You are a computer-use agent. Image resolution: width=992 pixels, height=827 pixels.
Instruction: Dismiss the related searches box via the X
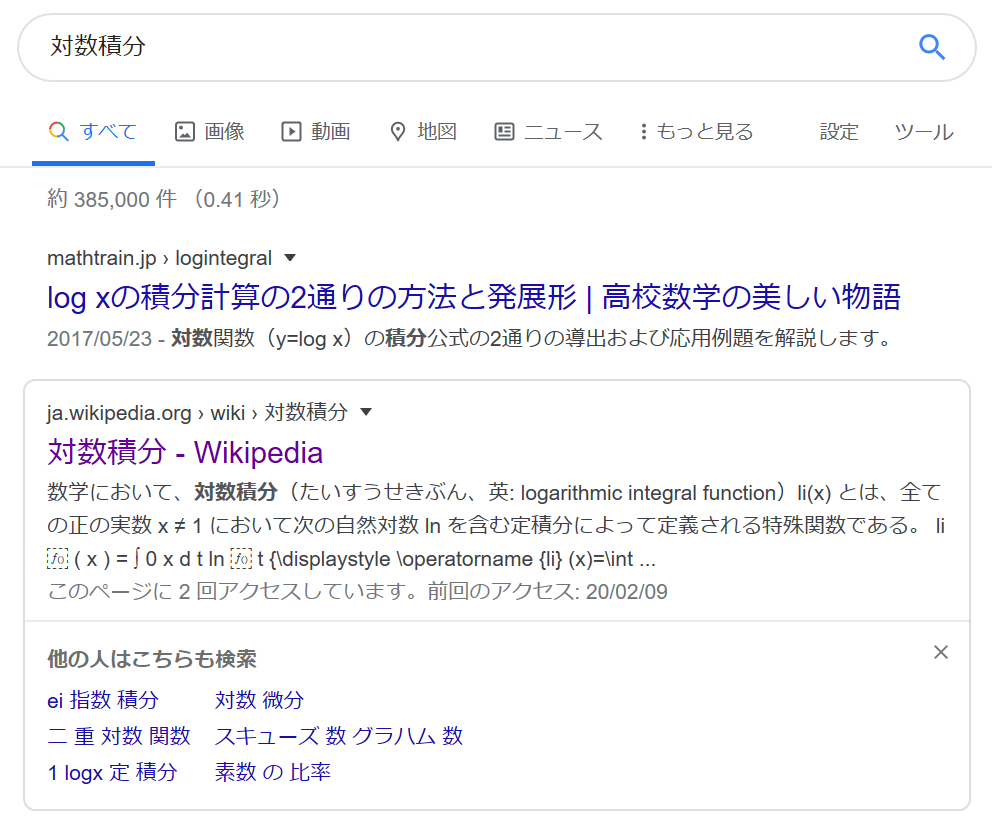click(x=940, y=652)
